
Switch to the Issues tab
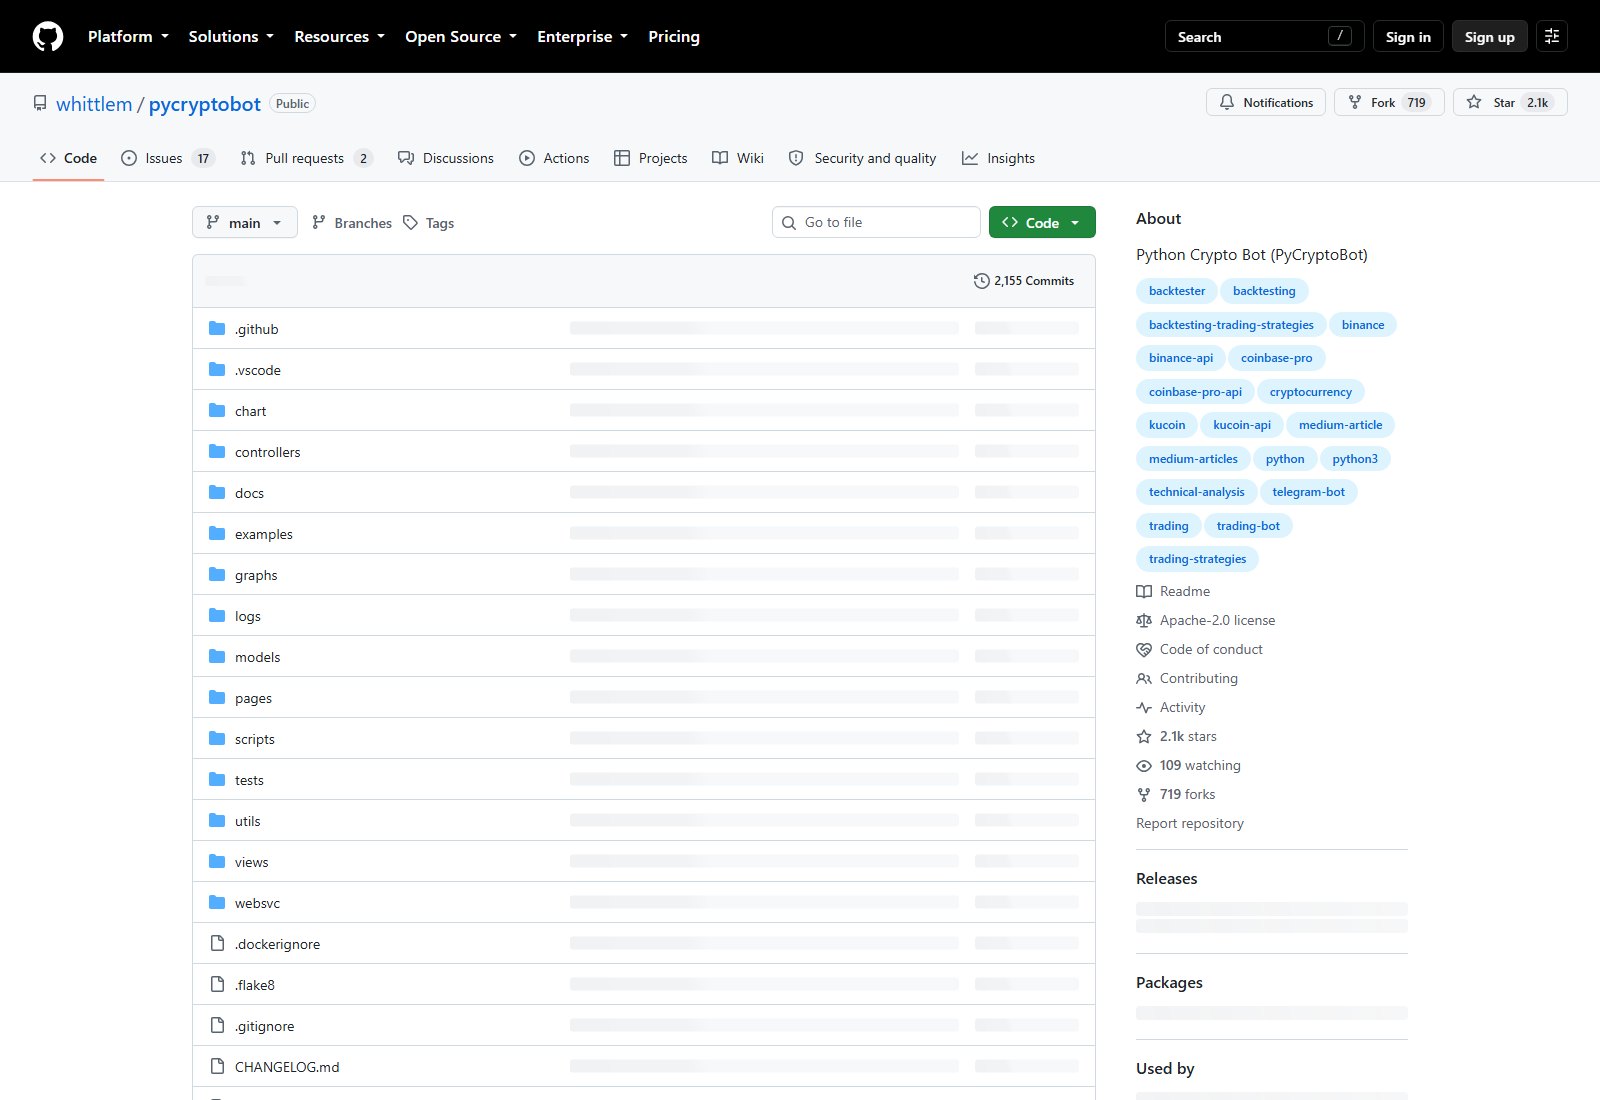tap(167, 158)
